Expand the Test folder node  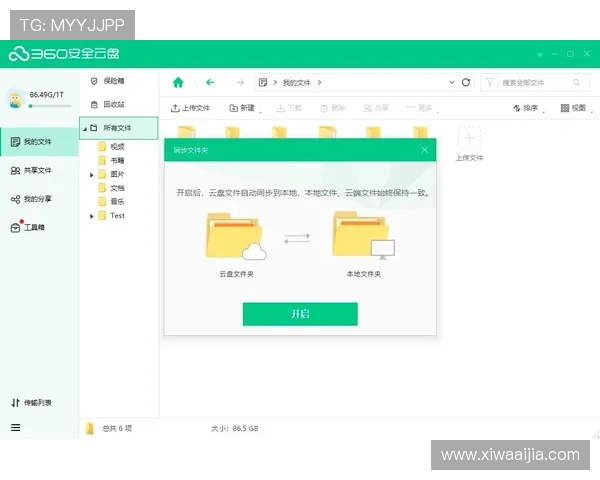91,216
